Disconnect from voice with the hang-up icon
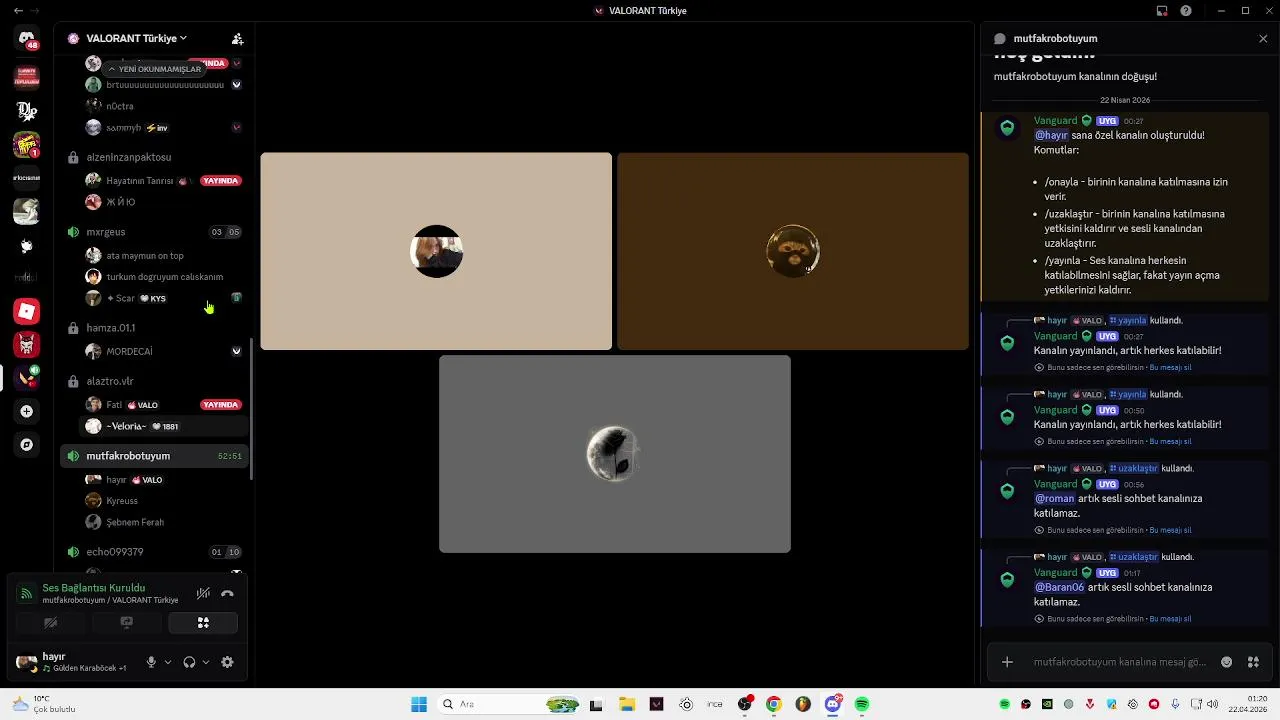The height and width of the screenshot is (720, 1280). point(227,593)
